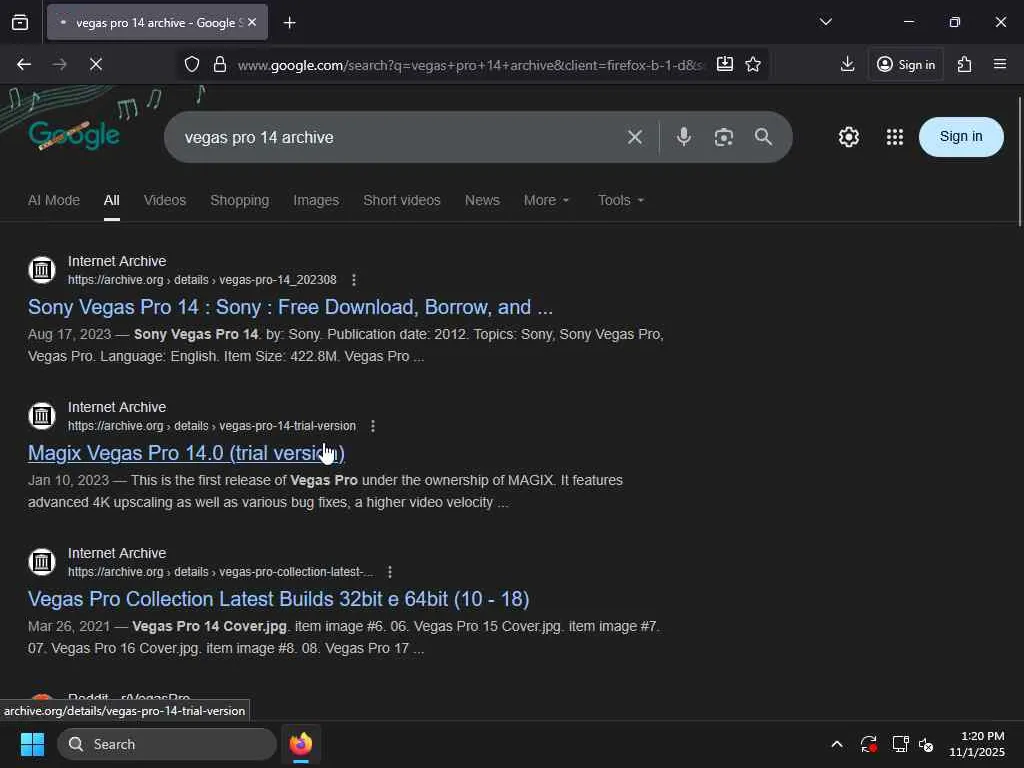1024x768 pixels.
Task: Click the muted volume tray icon
Action: pos(926,744)
